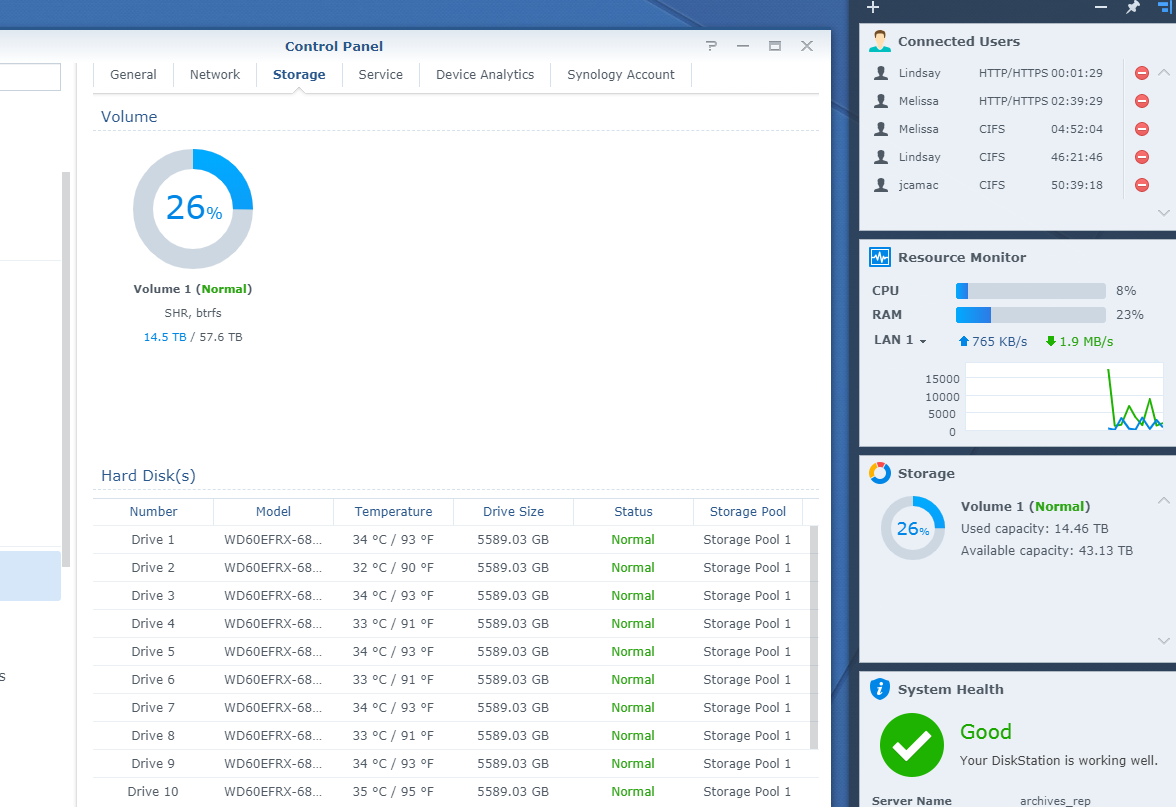Disconnect jcamac's CIFS session

click(1141, 184)
